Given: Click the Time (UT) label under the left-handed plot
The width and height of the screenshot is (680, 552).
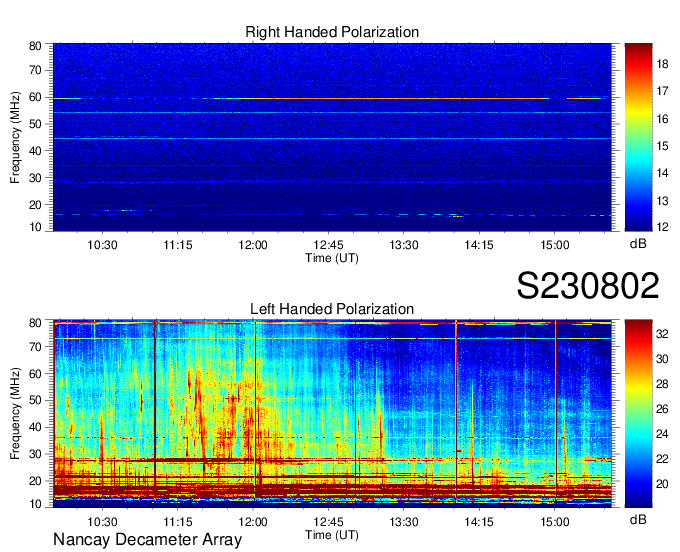Looking at the screenshot, I should pyautogui.click(x=332, y=535).
